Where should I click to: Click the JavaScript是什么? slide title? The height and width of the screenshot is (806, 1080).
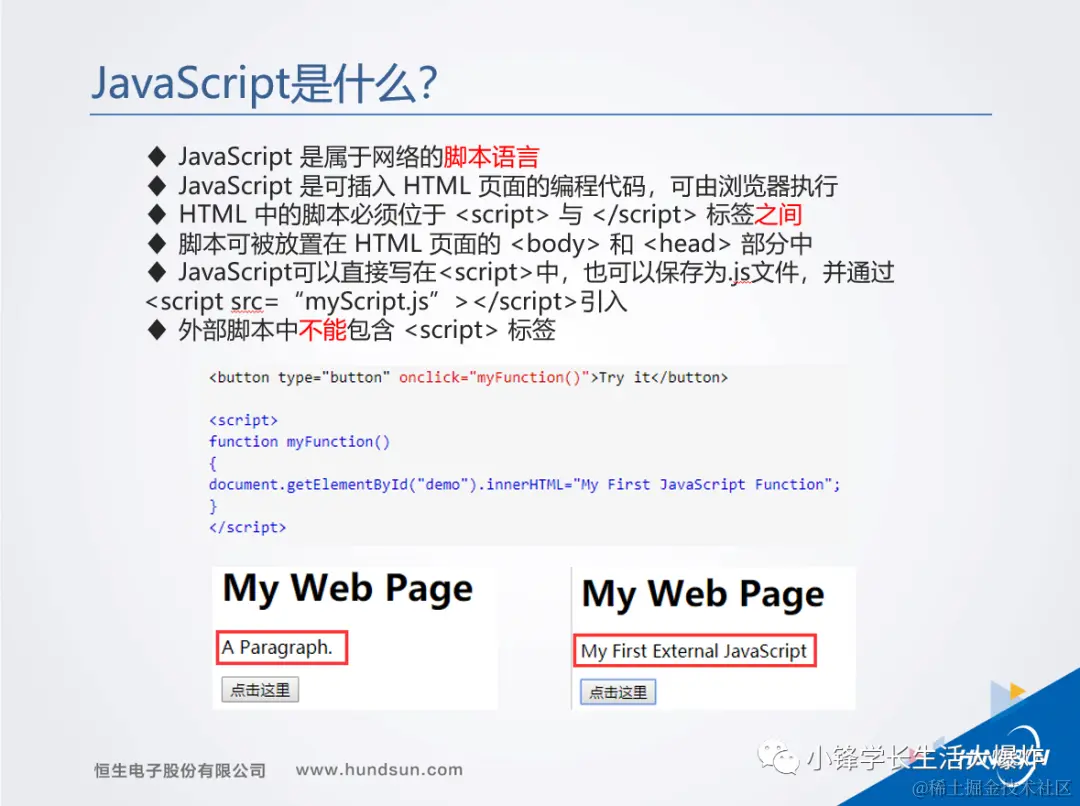point(264,83)
